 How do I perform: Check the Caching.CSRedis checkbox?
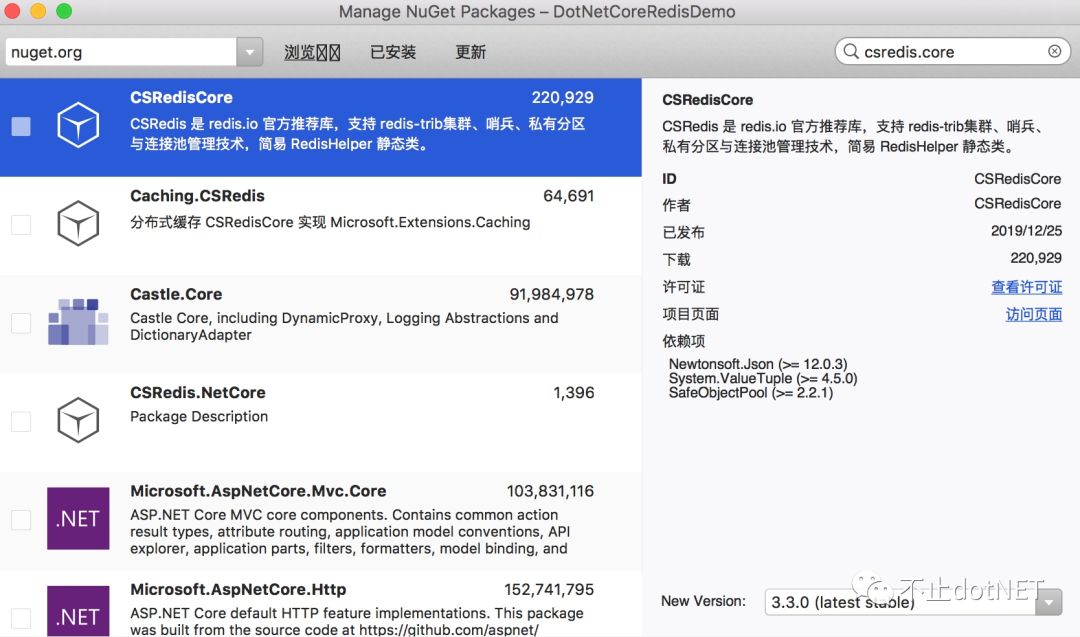click(x=21, y=225)
